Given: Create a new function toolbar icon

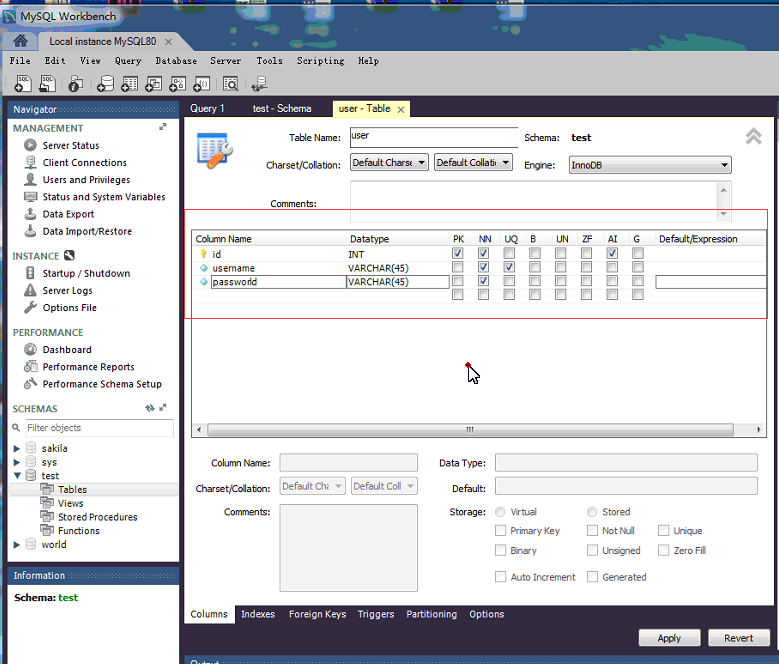Looking at the screenshot, I should tap(202, 83).
